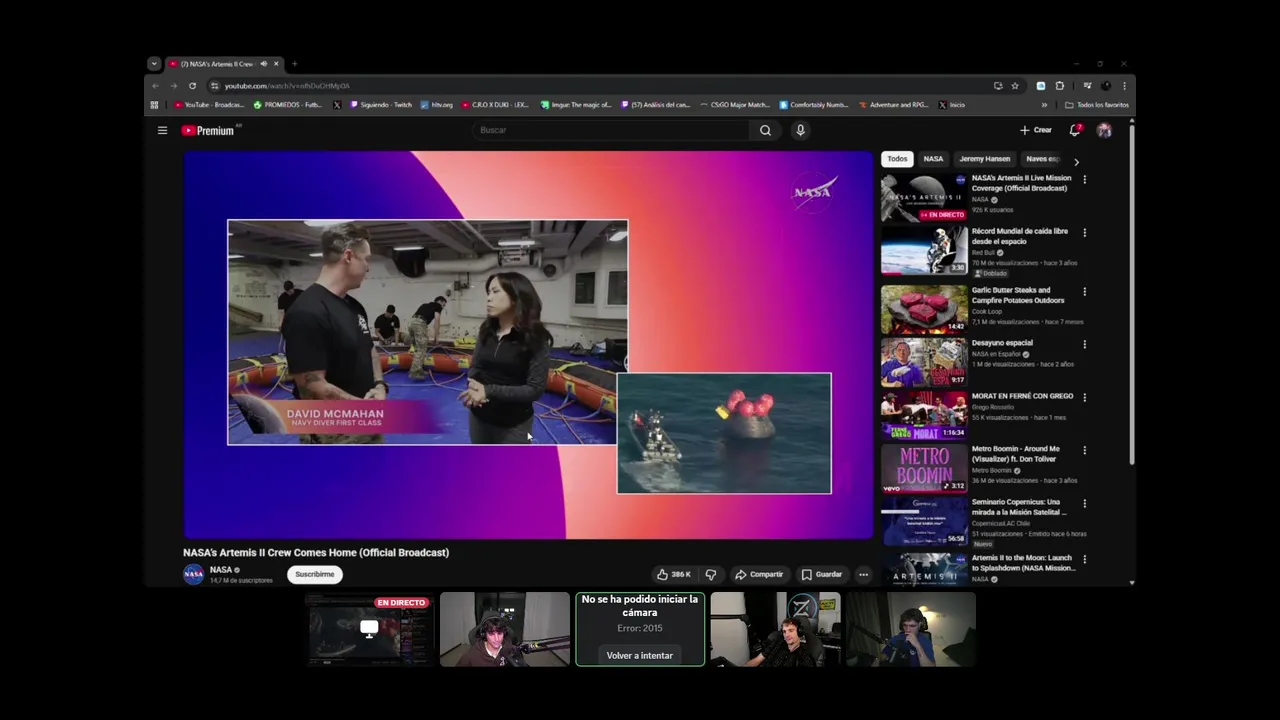Focus the YouTube Buscar search field
This screenshot has height=720, width=1280.
click(610, 130)
